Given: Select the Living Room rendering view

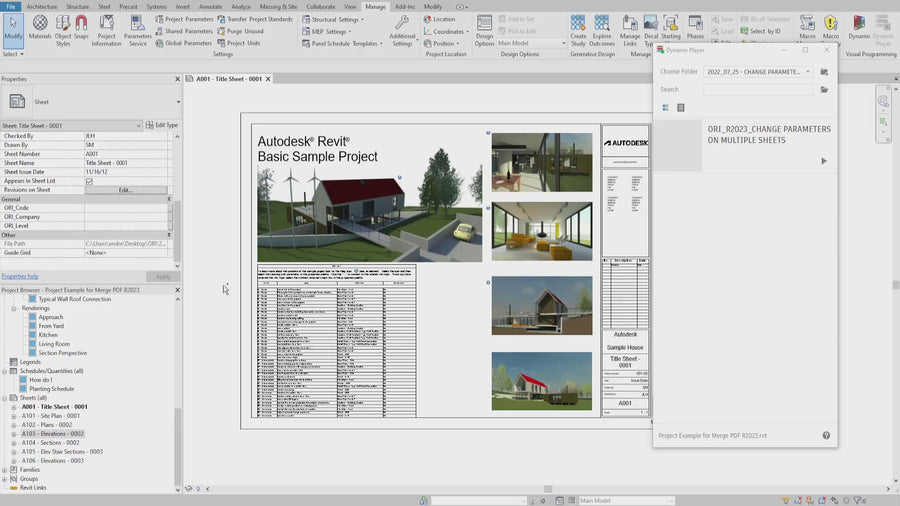Looking at the screenshot, I should coord(54,344).
